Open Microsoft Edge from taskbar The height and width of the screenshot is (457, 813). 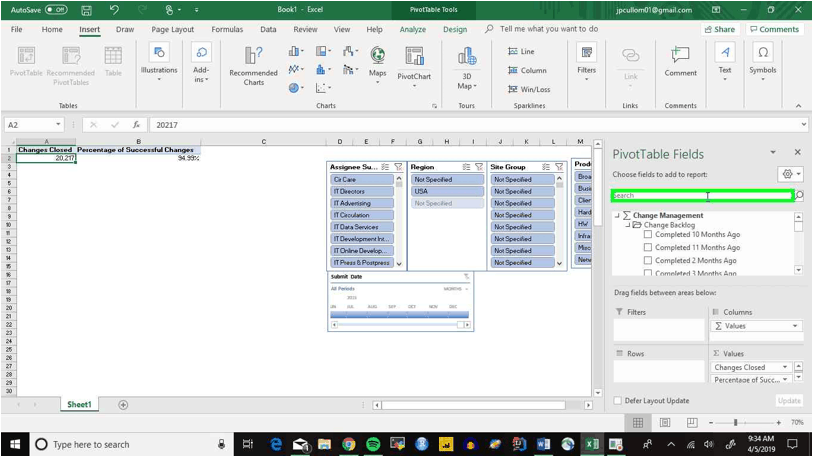(275, 444)
